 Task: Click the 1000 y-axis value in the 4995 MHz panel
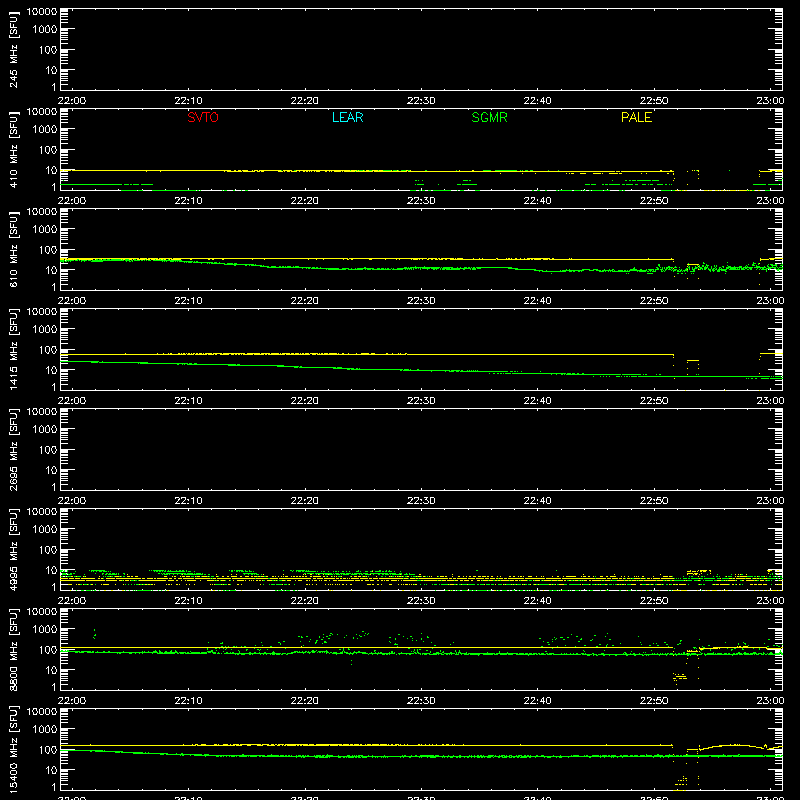(45, 529)
